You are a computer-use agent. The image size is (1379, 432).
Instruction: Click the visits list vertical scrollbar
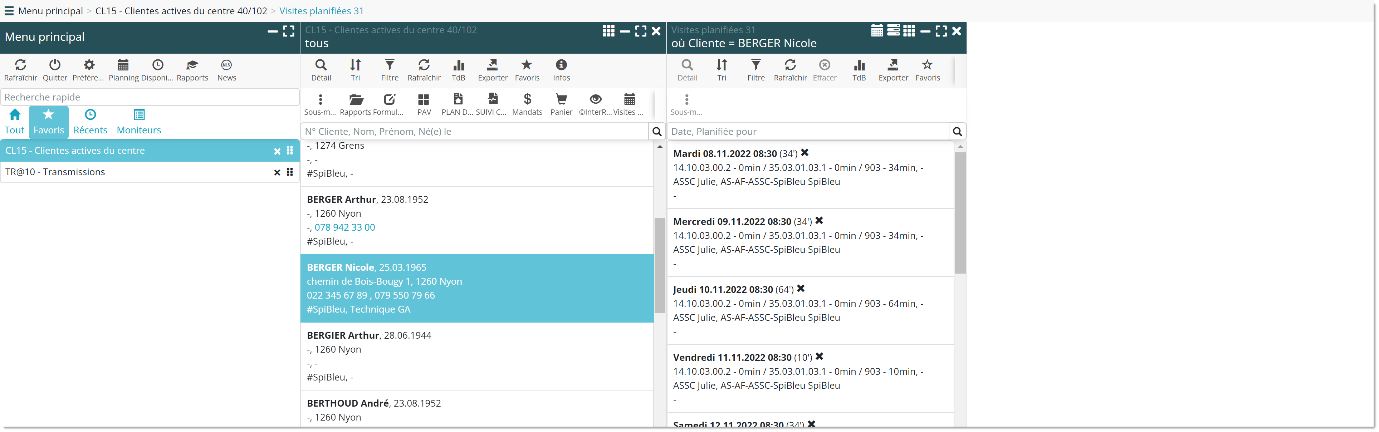click(960, 213)
